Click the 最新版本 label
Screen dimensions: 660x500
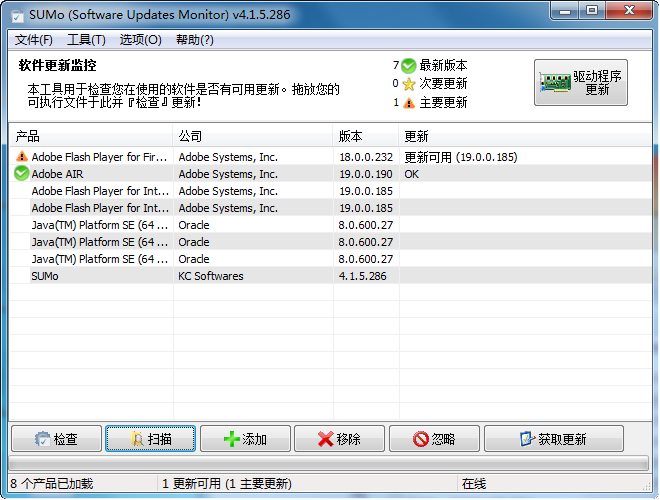pyautogui.click(x=443, y=66)
